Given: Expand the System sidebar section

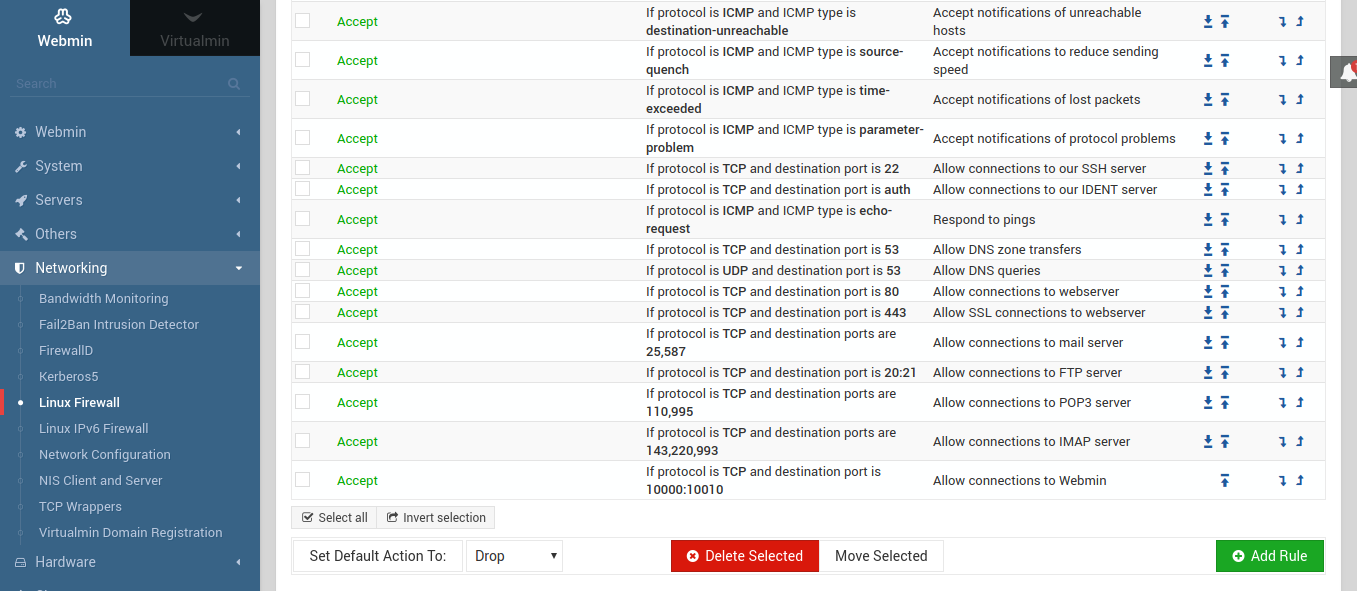Looking at the screenshot, I should tap(130, 166).
